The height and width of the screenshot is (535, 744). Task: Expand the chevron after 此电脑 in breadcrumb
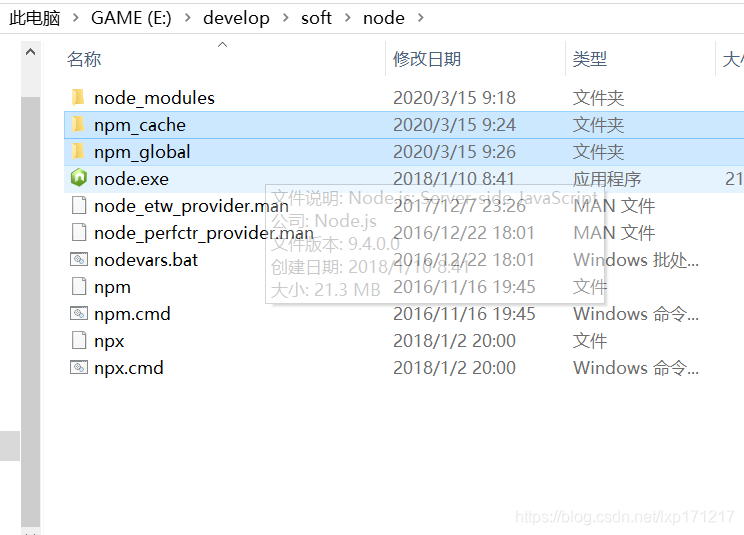tap(76, 18)
